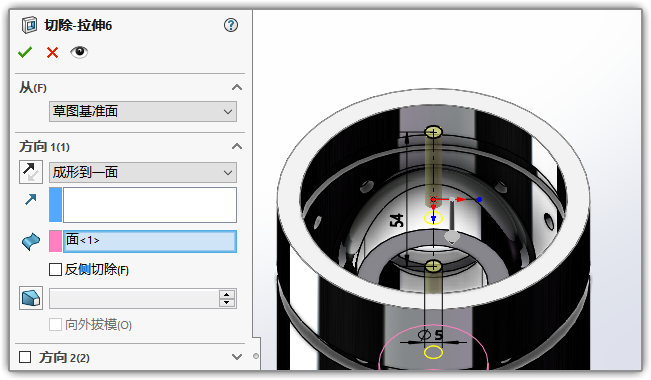Click the pink swatch next to 面<1>

click(x=56, y=241)
